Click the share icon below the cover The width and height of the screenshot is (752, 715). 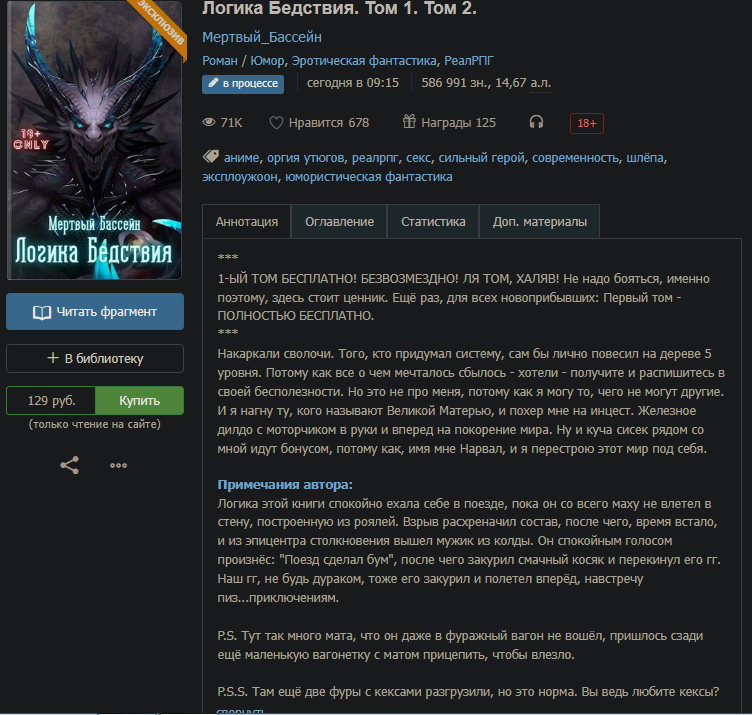click(x=70, y=465)
